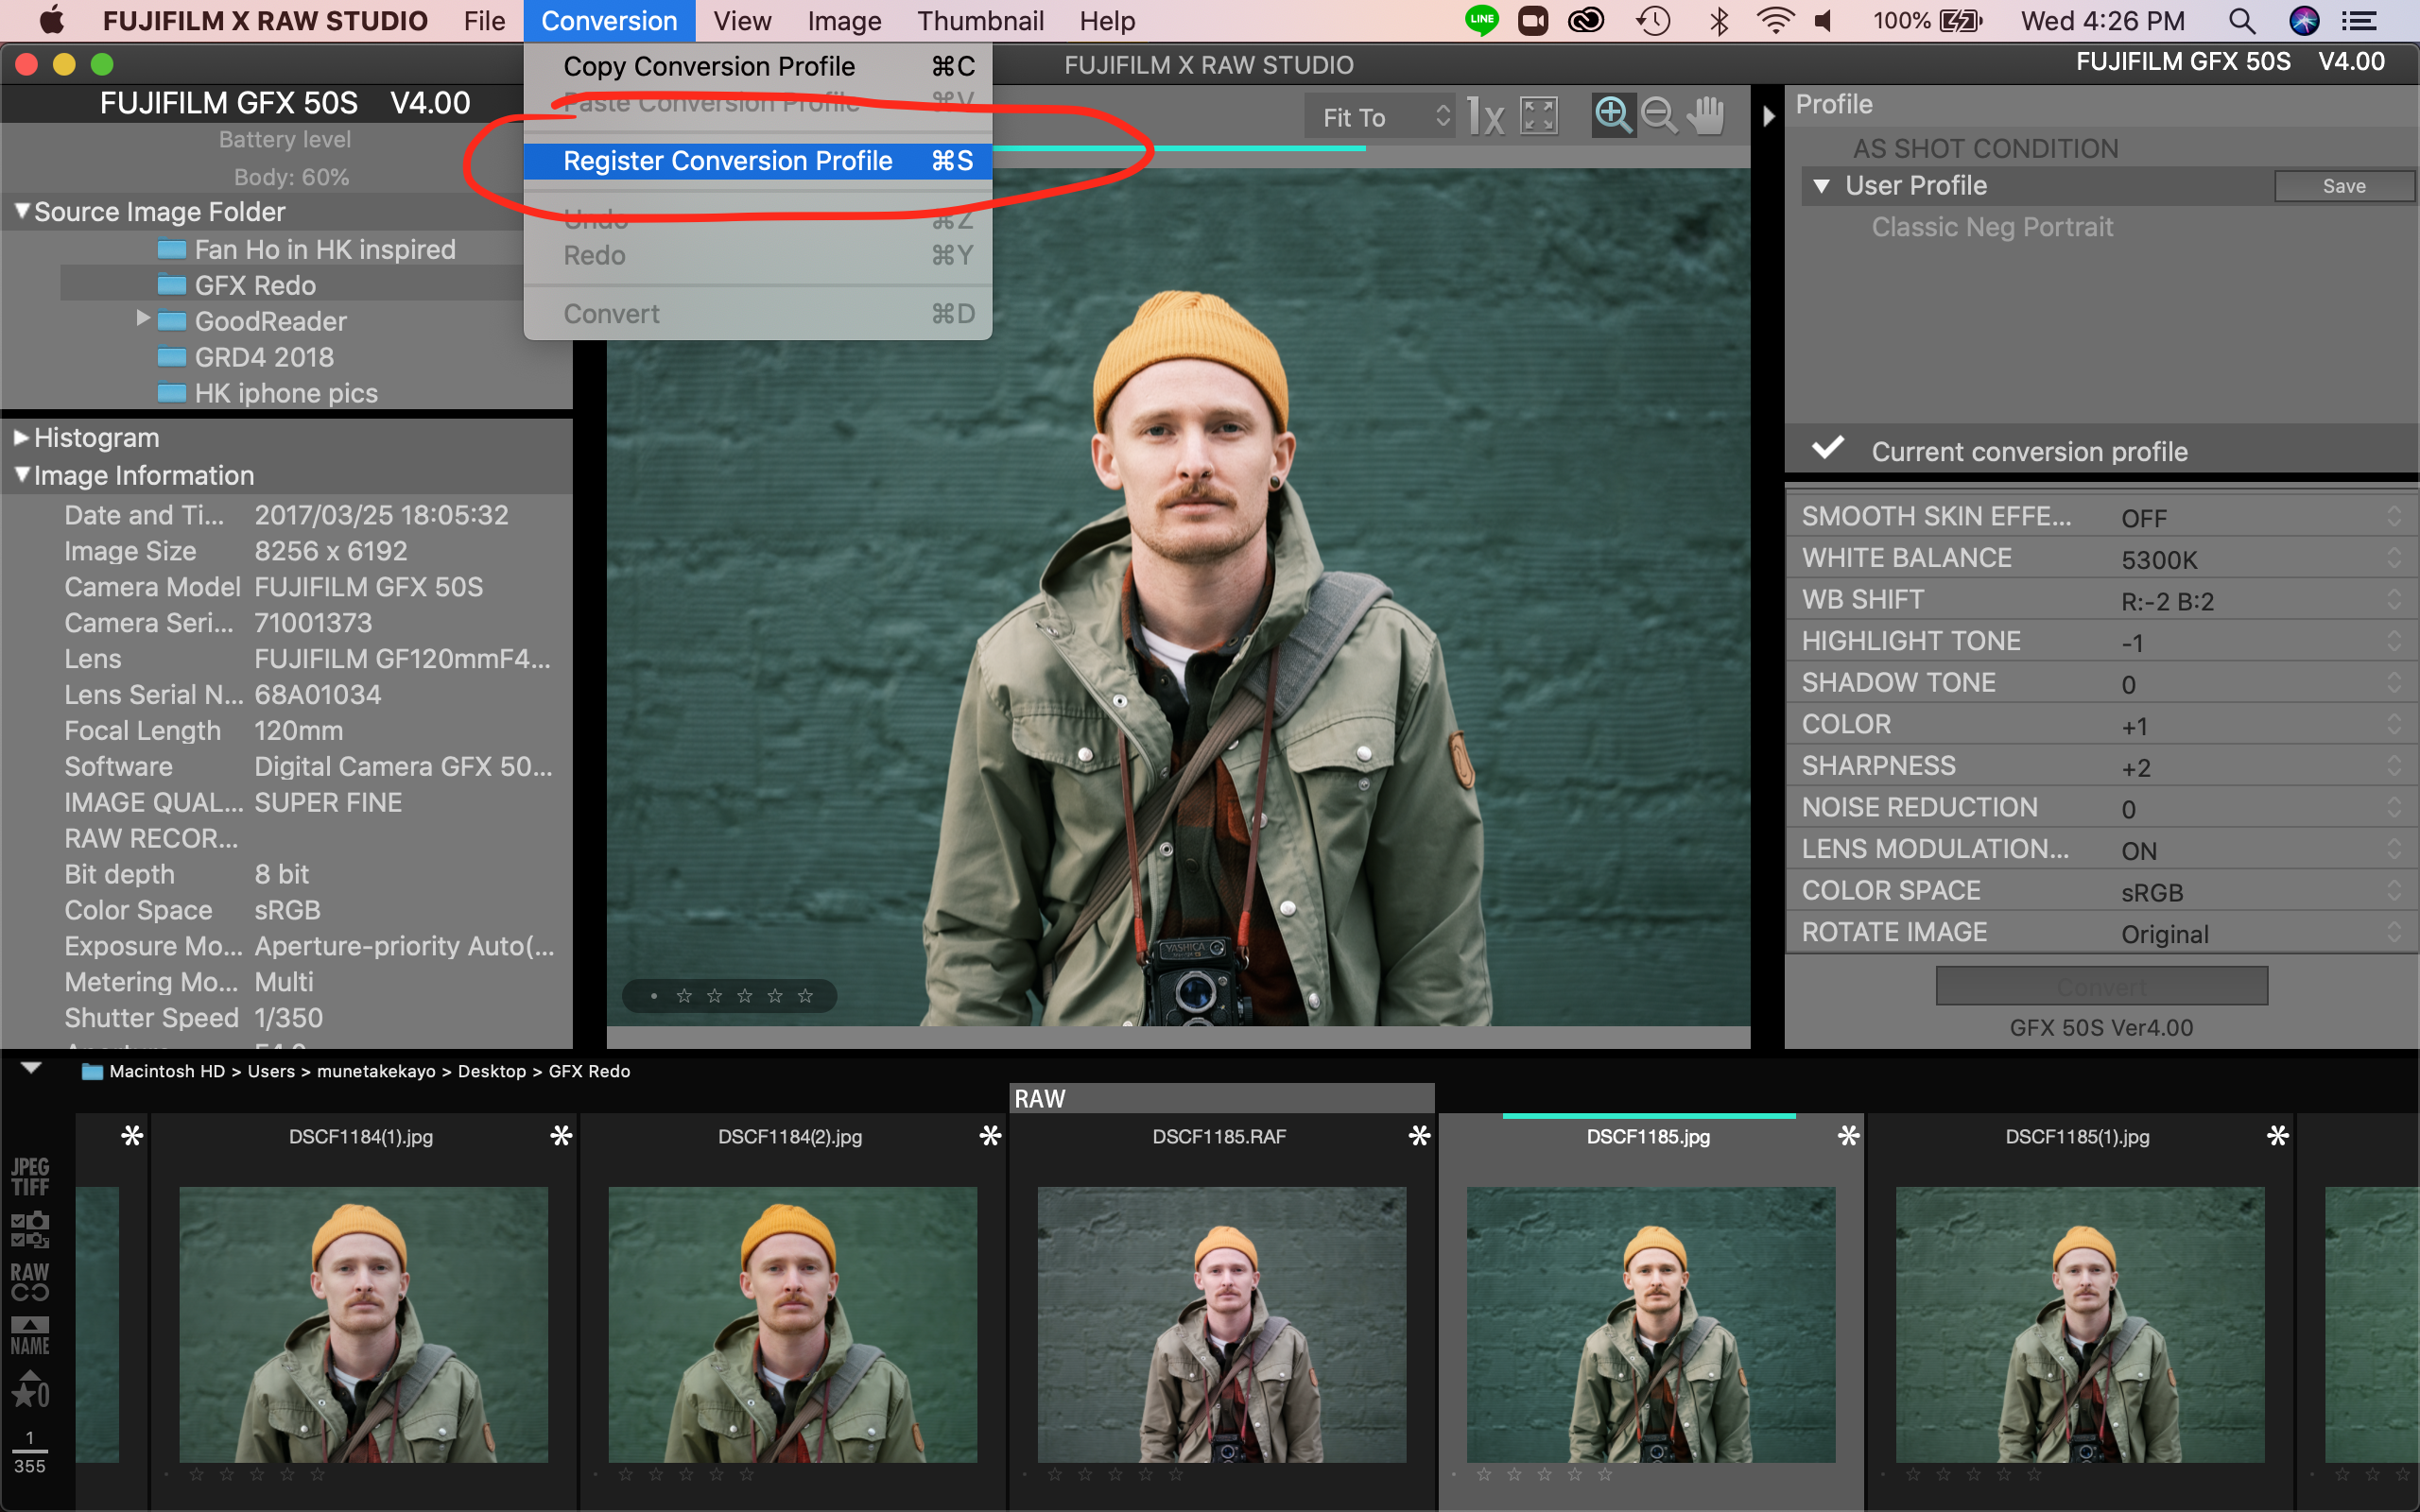This screenshot has height=1512, width=2420.
Task: Open the View menu
Action: click(x=742, y=20)
